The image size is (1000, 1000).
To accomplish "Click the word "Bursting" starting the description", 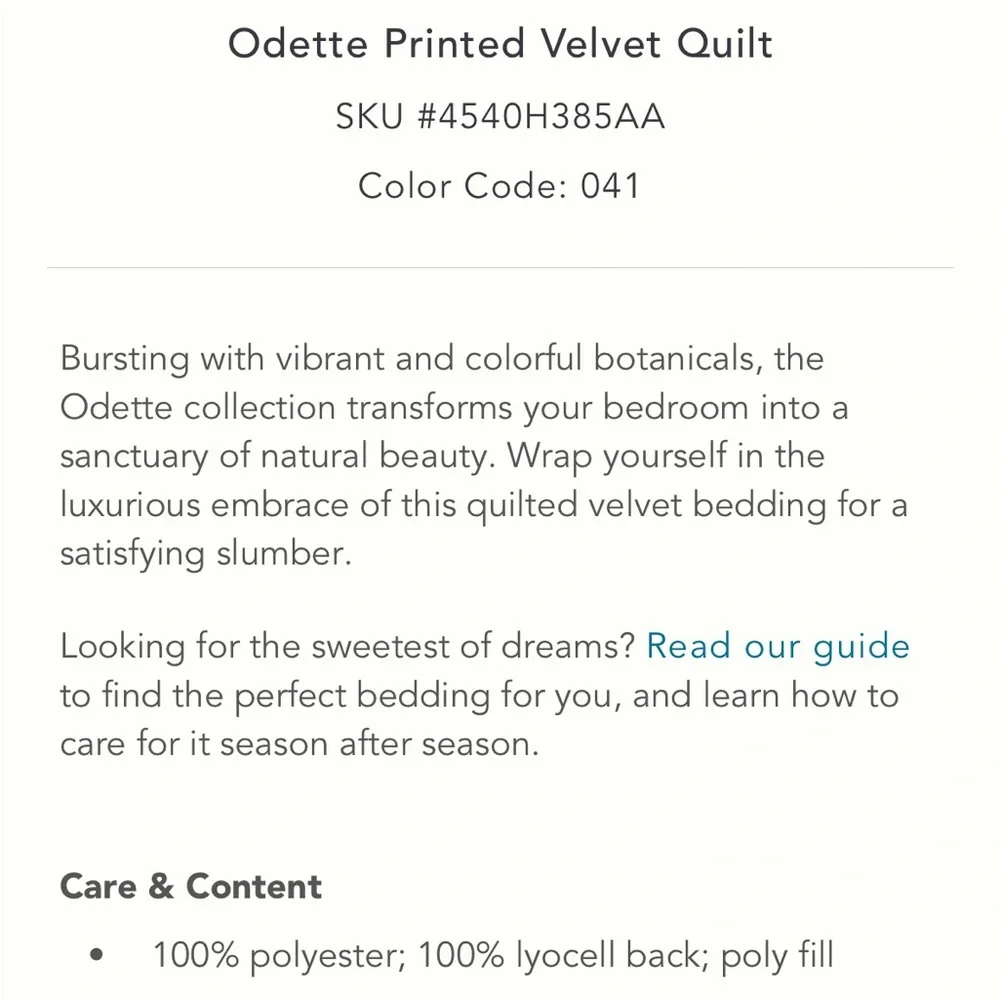I will click(124, 359).
